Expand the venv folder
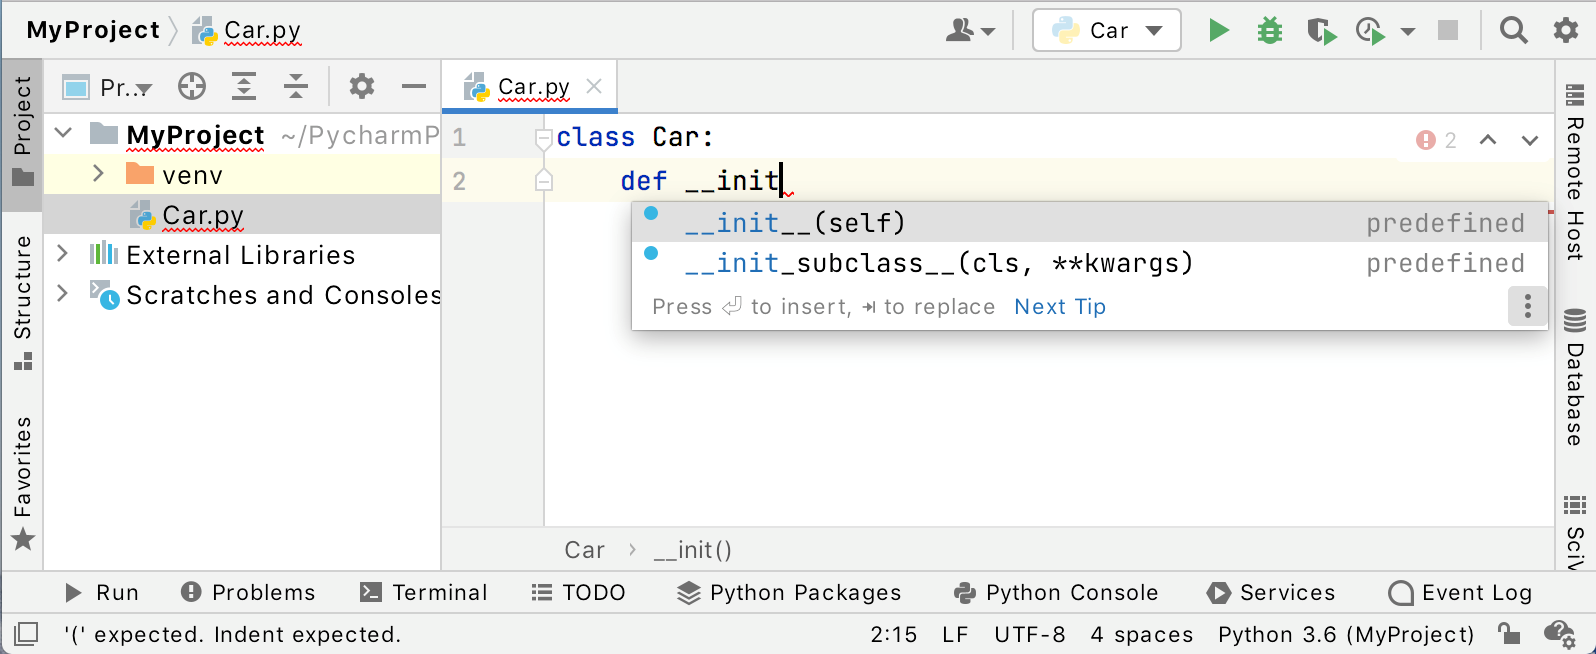The width and height of the screenshot is (1596, 654). click(x=98, y=174)
